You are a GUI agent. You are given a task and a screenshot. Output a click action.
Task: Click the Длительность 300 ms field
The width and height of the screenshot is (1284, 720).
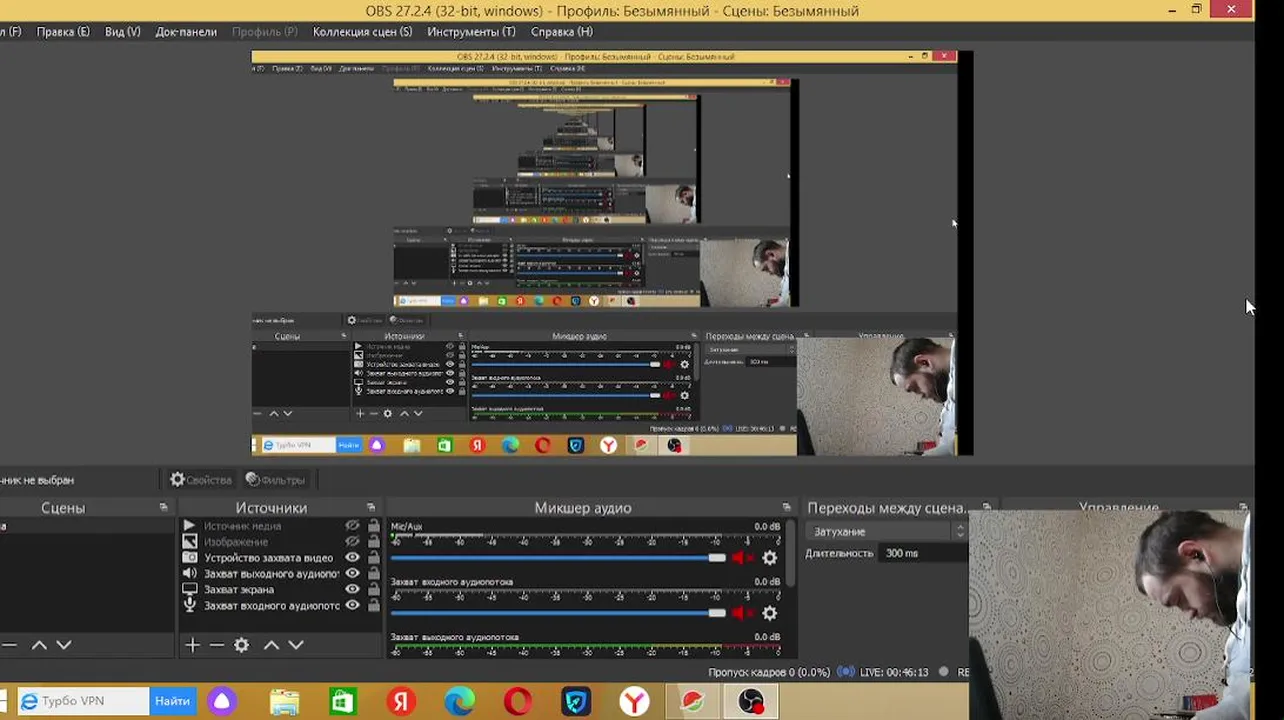click(924, 553)
